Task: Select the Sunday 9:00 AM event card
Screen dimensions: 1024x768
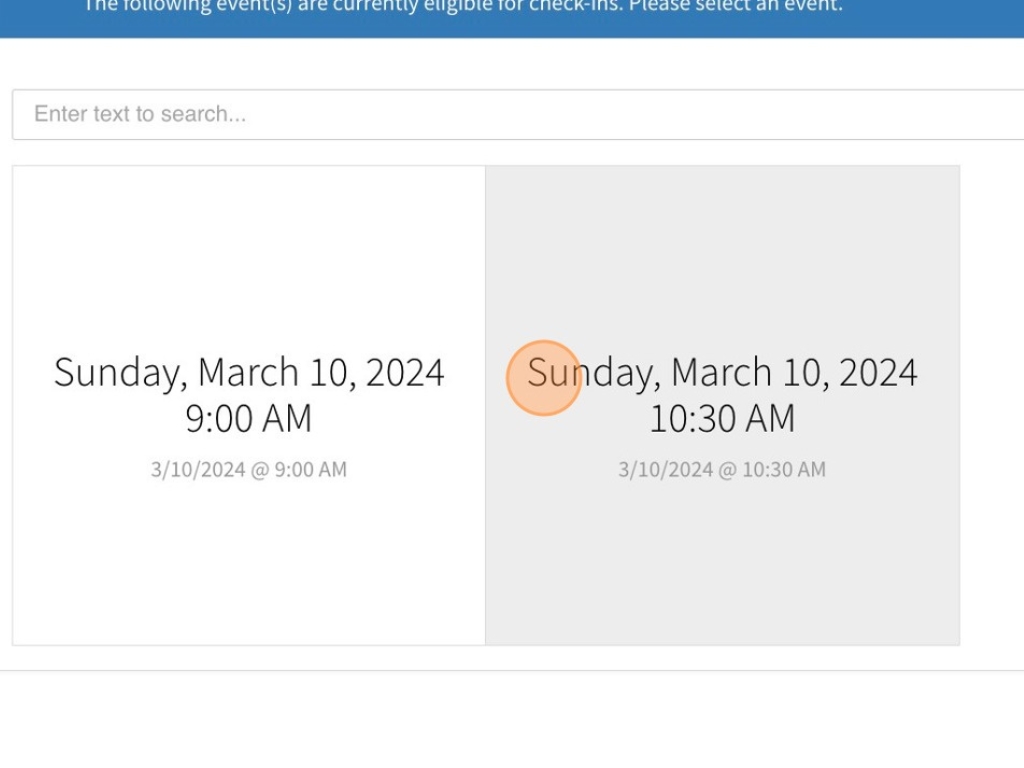Action: pyautogui.click(x=249, y=405)
